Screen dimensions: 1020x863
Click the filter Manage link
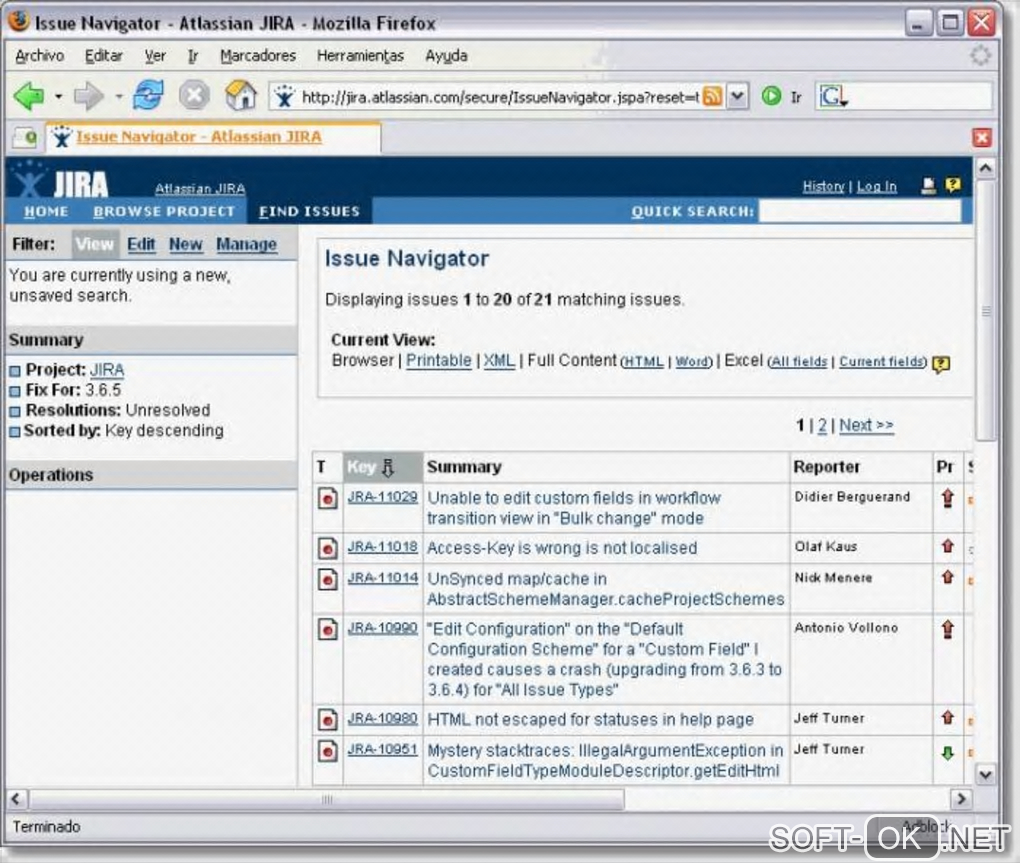pyautogui.click(x=247, y=245)
